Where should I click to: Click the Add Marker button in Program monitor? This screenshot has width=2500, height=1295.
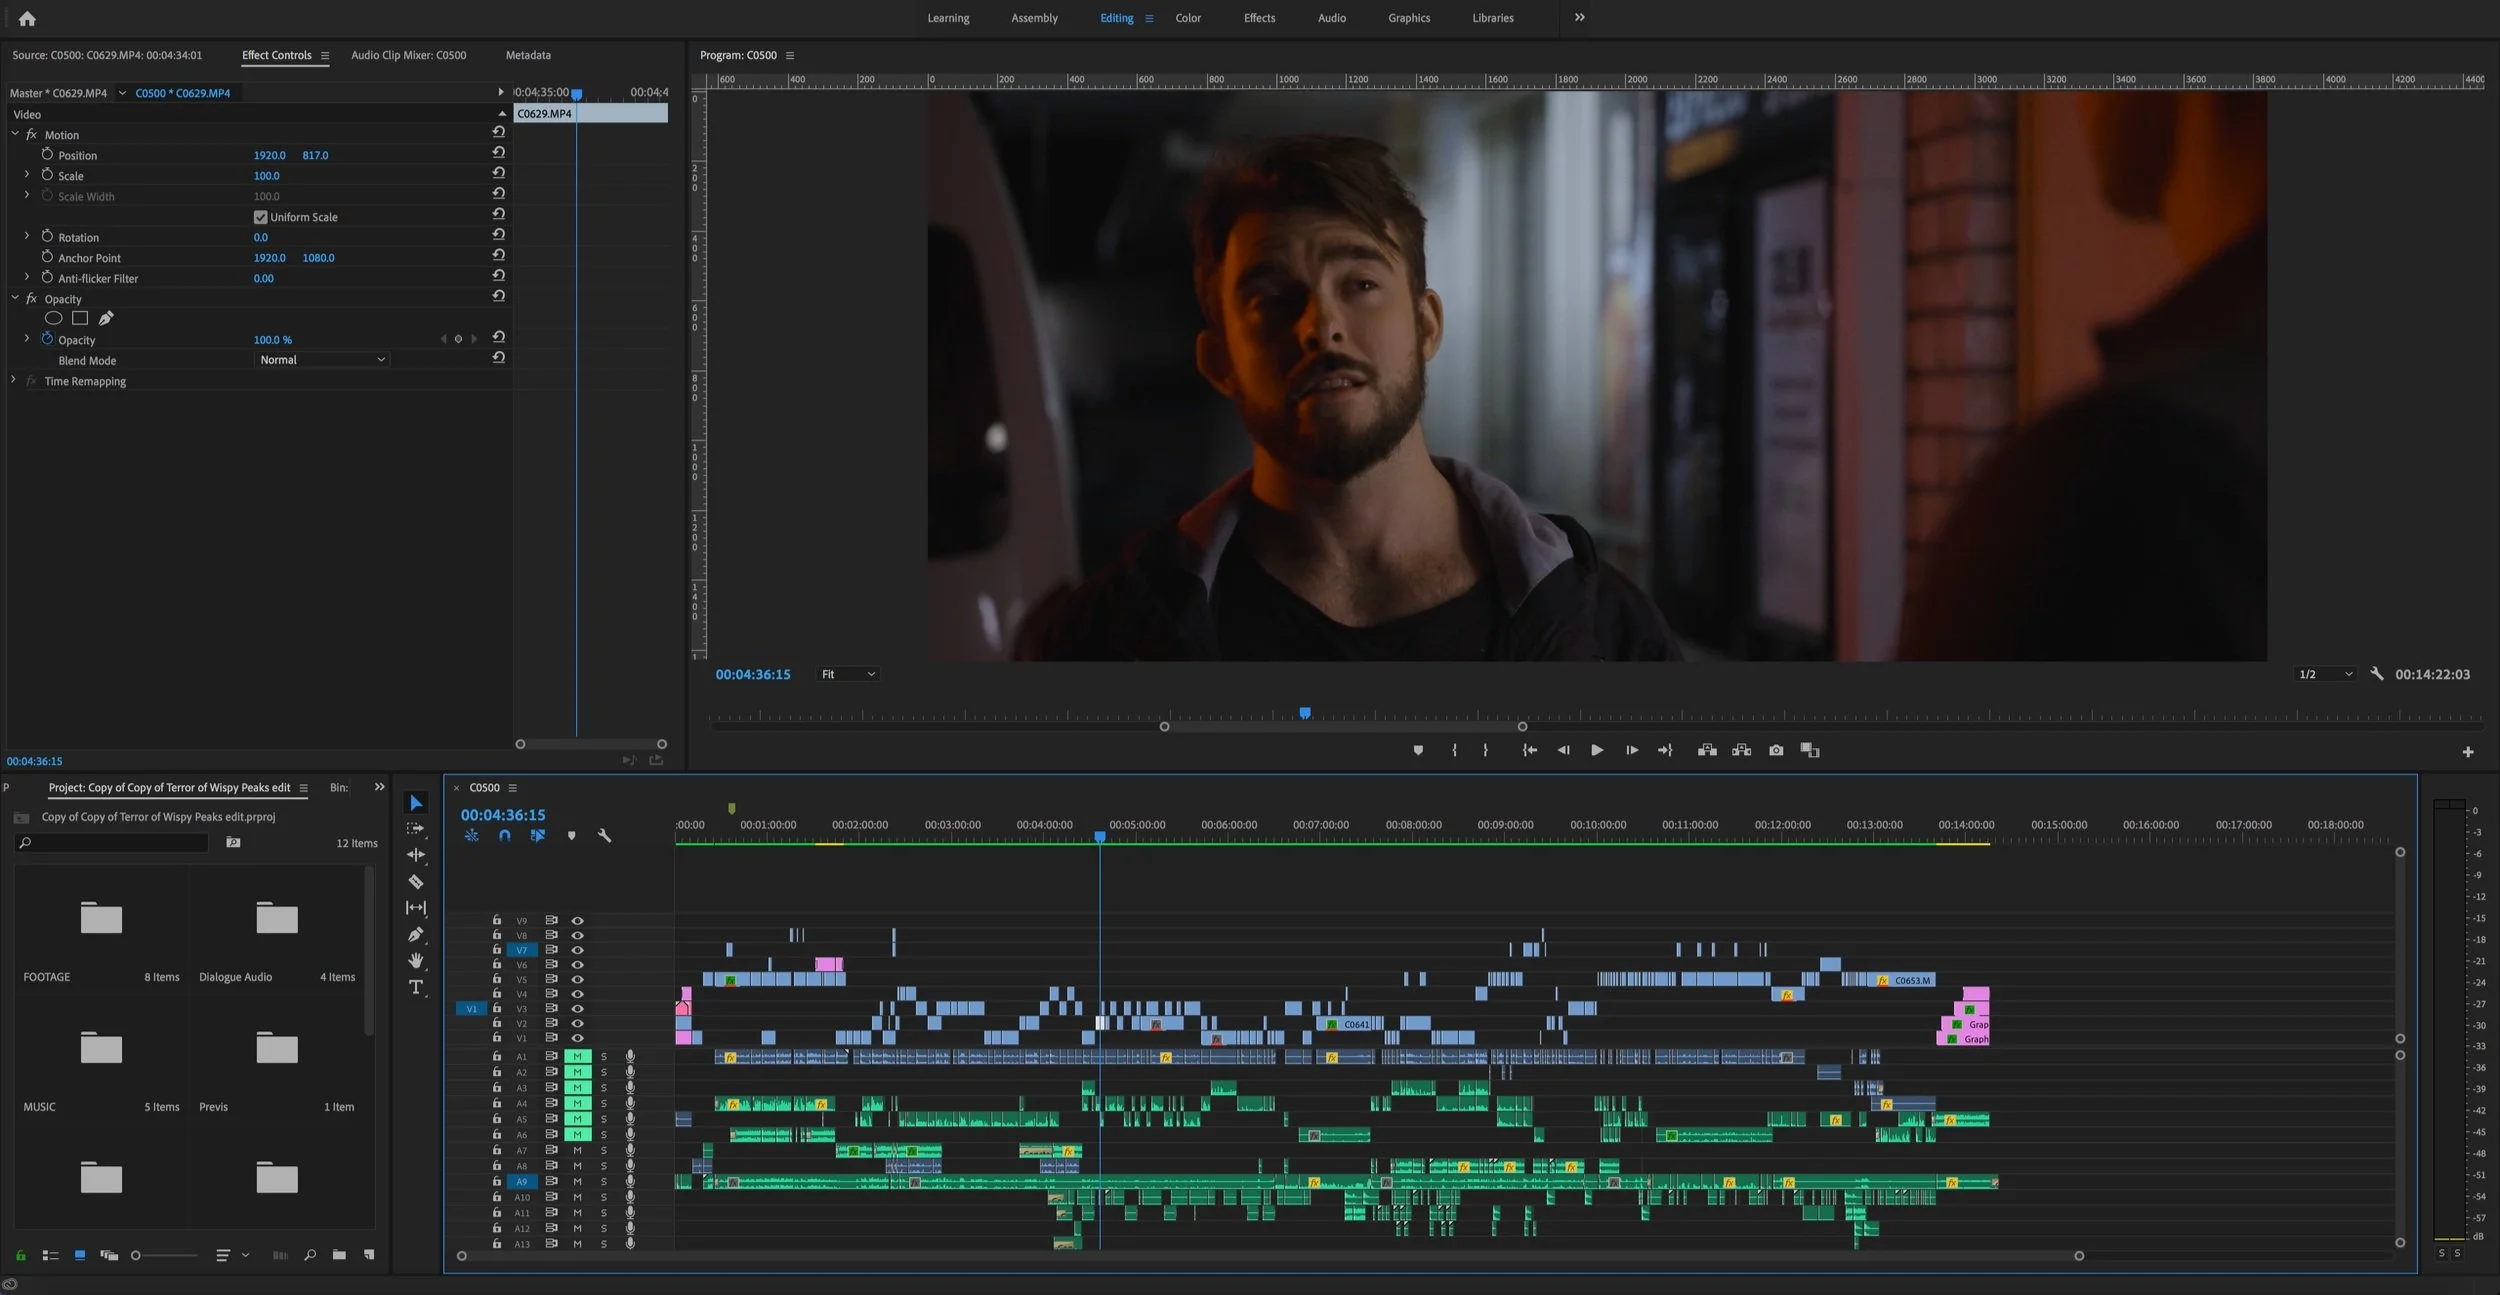pos(1418,750)
